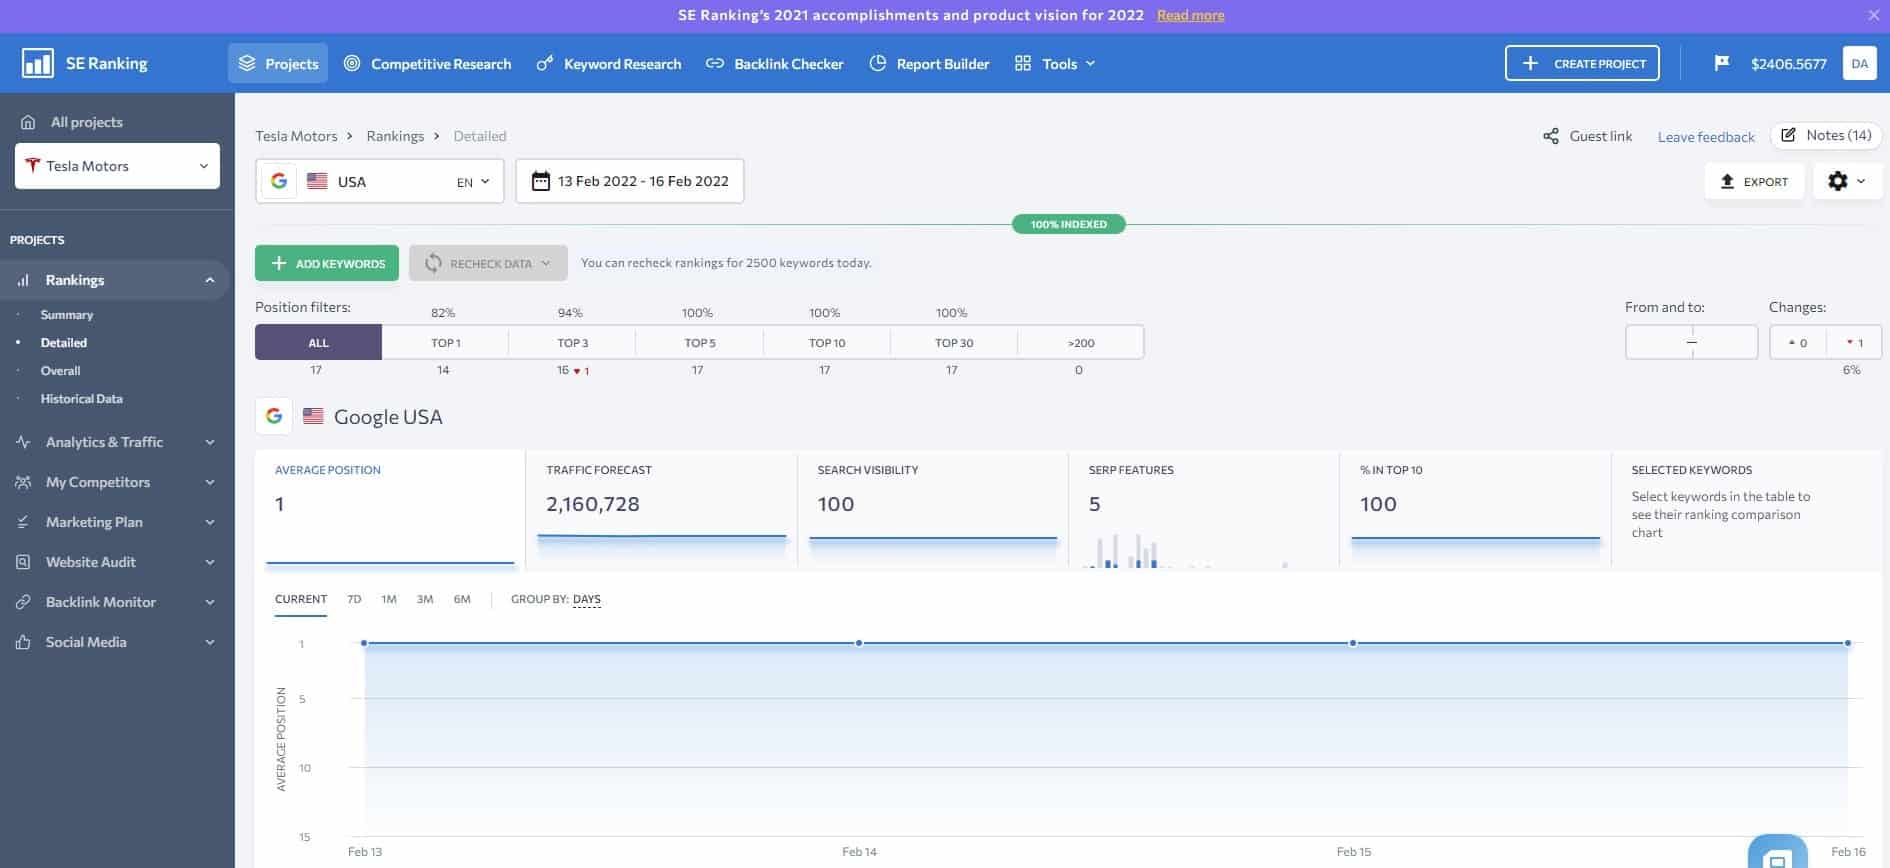Open the DA account avatar
Viewport: 1890px width, 868px height.
(x=1859, y=63)
